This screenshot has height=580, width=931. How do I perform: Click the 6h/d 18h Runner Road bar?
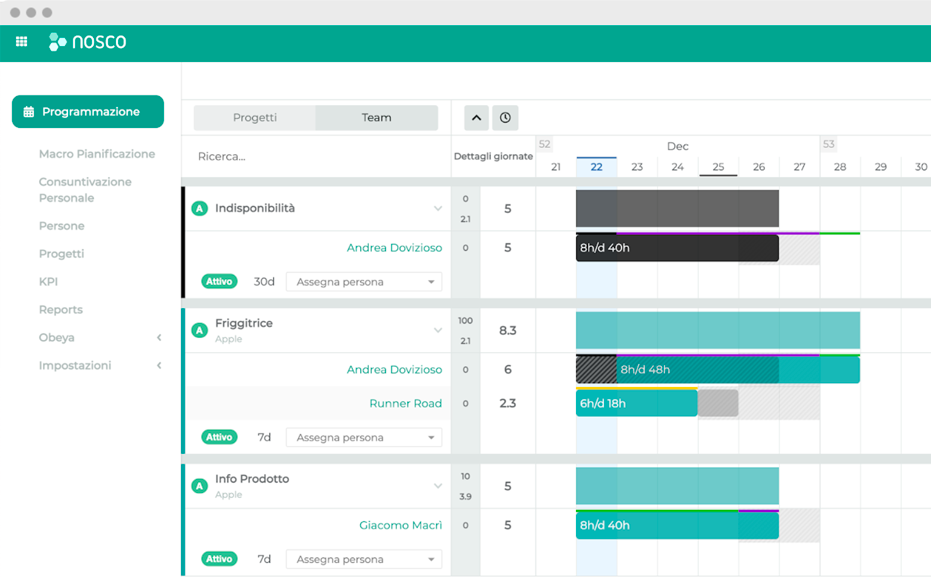point(636,403)
